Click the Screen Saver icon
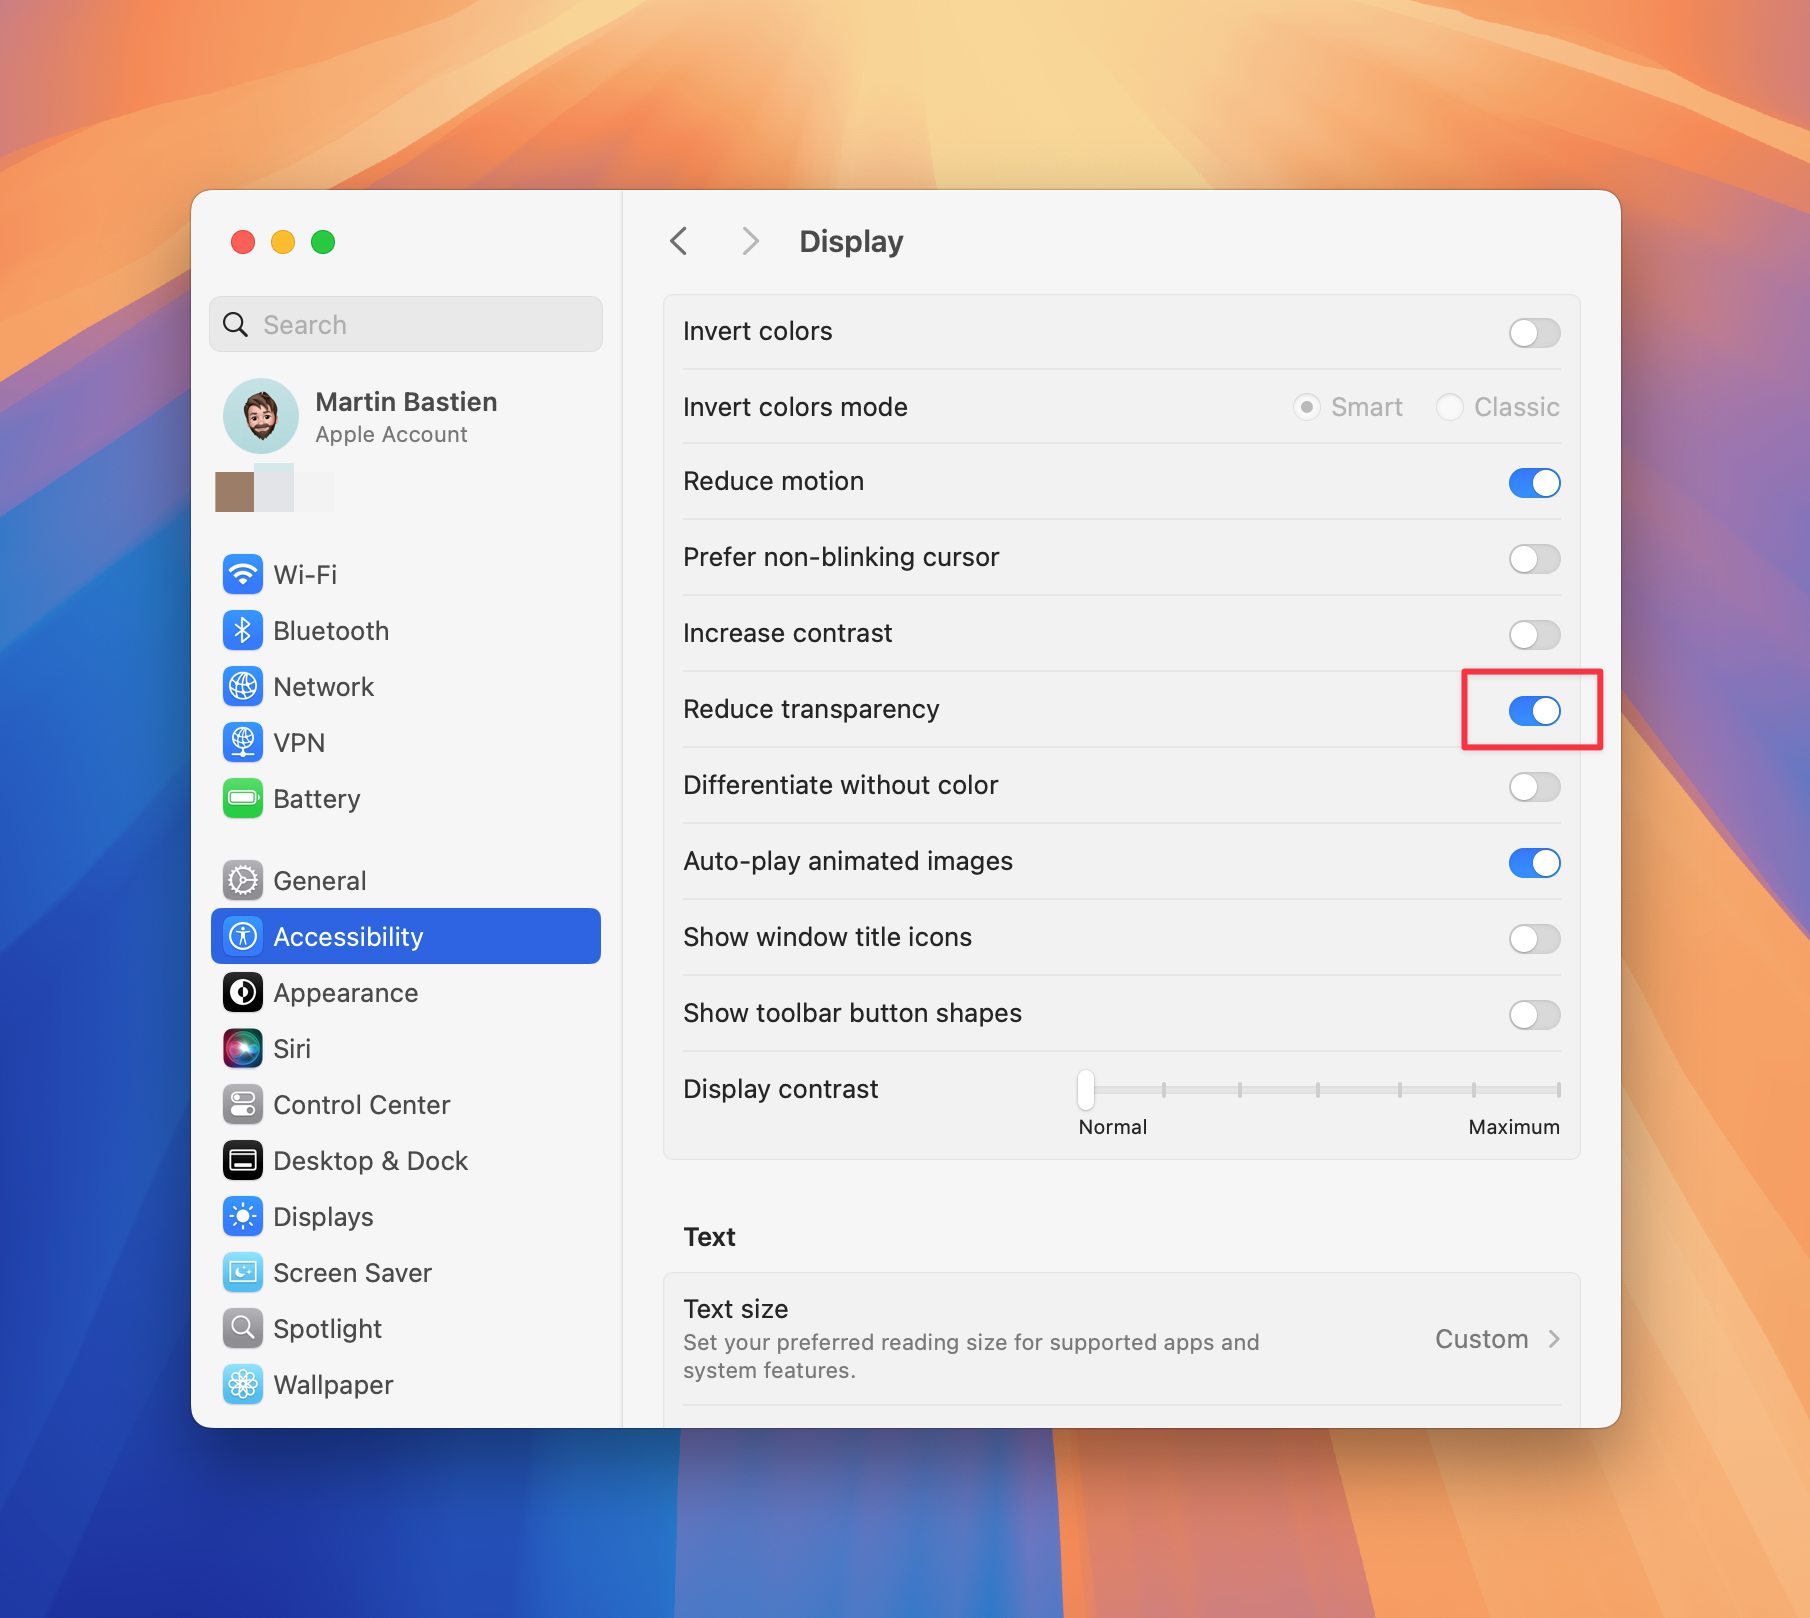The height and width of the screenshot is (1618, 1810). pos(243,1272)
